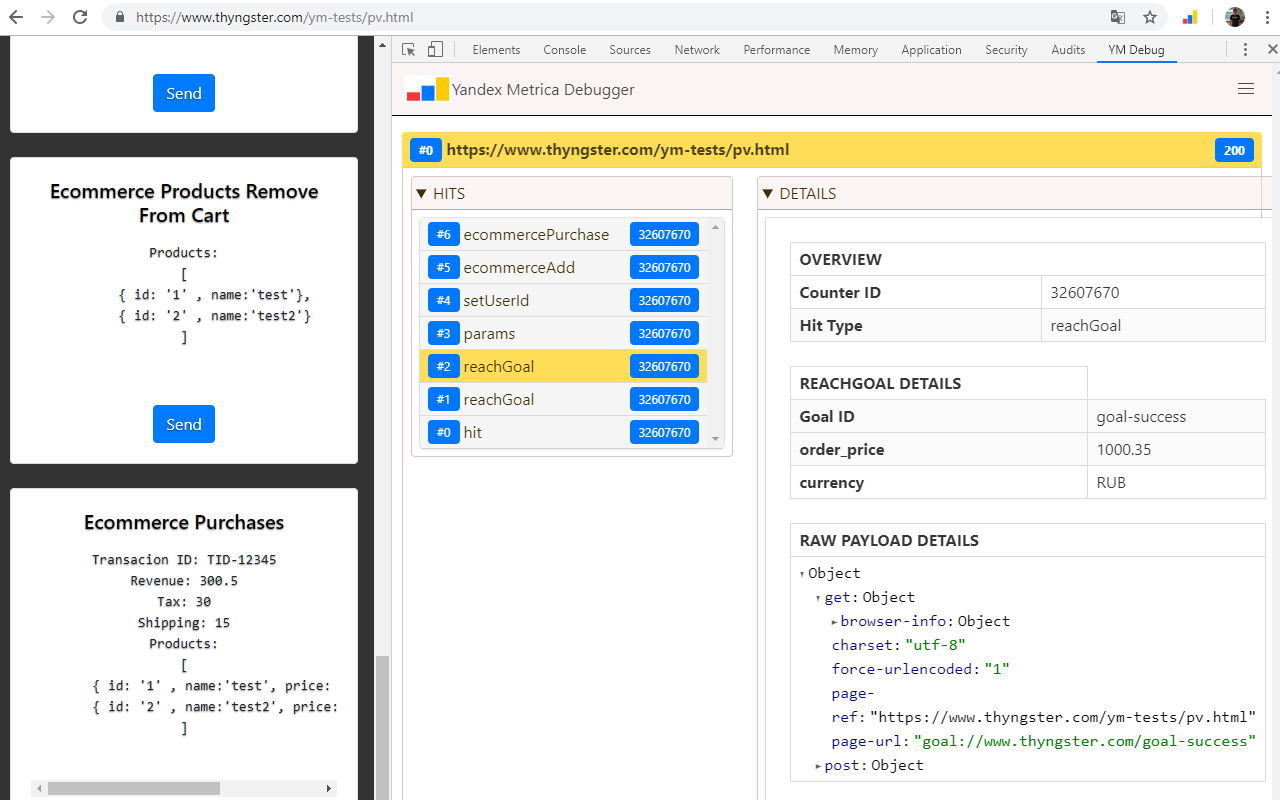Reload the page with the refresh icon
The width and height of the screenshot is (1280, 800).
80,17
